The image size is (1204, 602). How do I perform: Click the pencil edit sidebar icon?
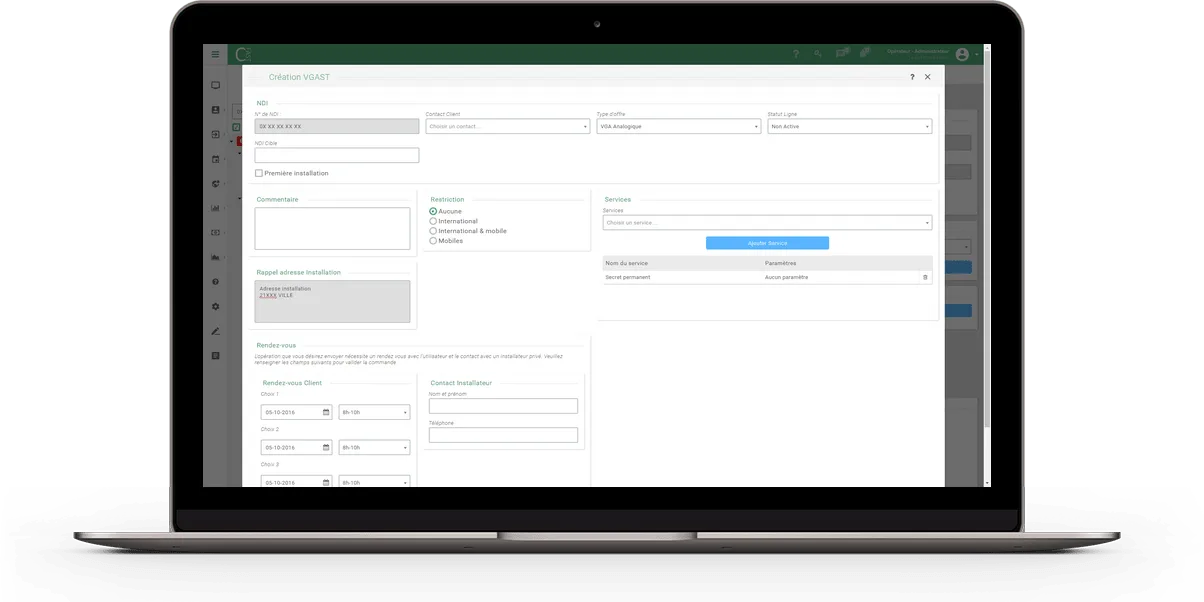pyautogui.click(x=215, y=331)
